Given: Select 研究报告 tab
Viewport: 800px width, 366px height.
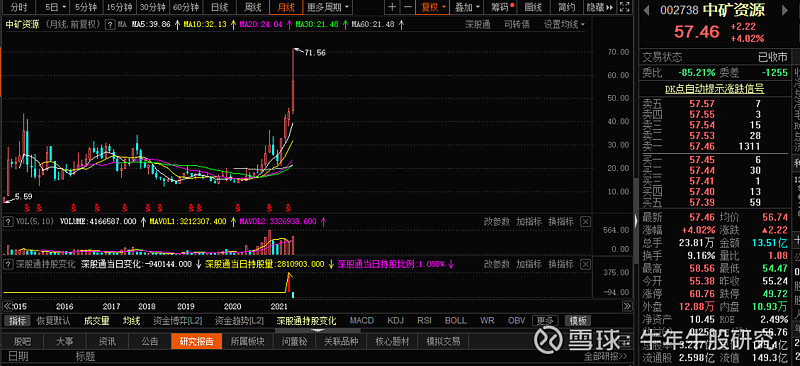Looking at the screenshot, I should pyautogui.click(x=196, y=341).
